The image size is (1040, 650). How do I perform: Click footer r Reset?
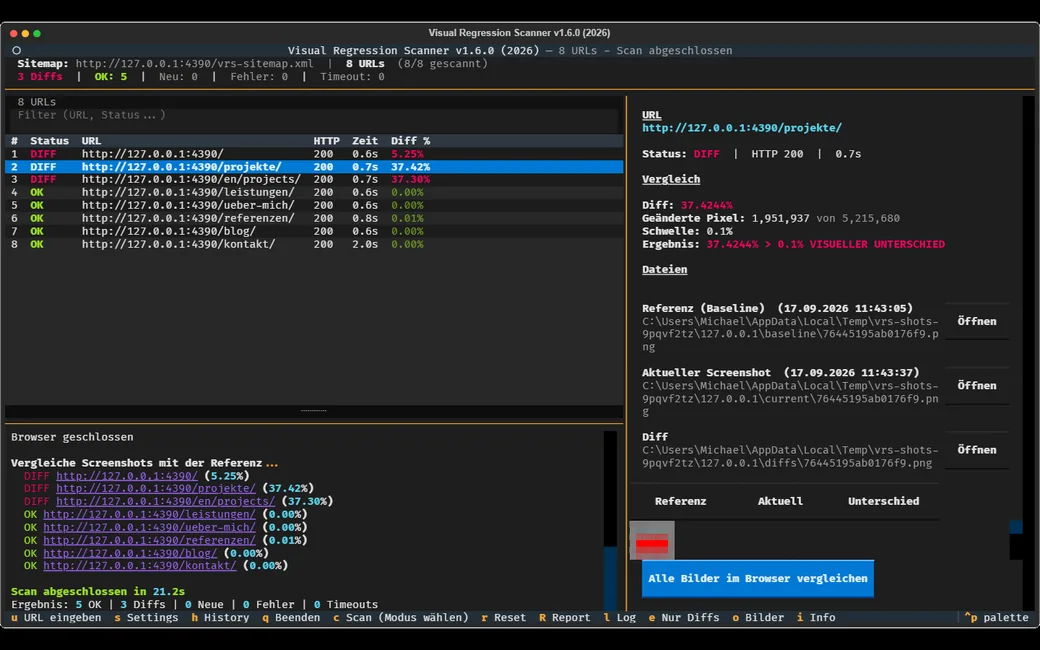click(x=503, y=618)
